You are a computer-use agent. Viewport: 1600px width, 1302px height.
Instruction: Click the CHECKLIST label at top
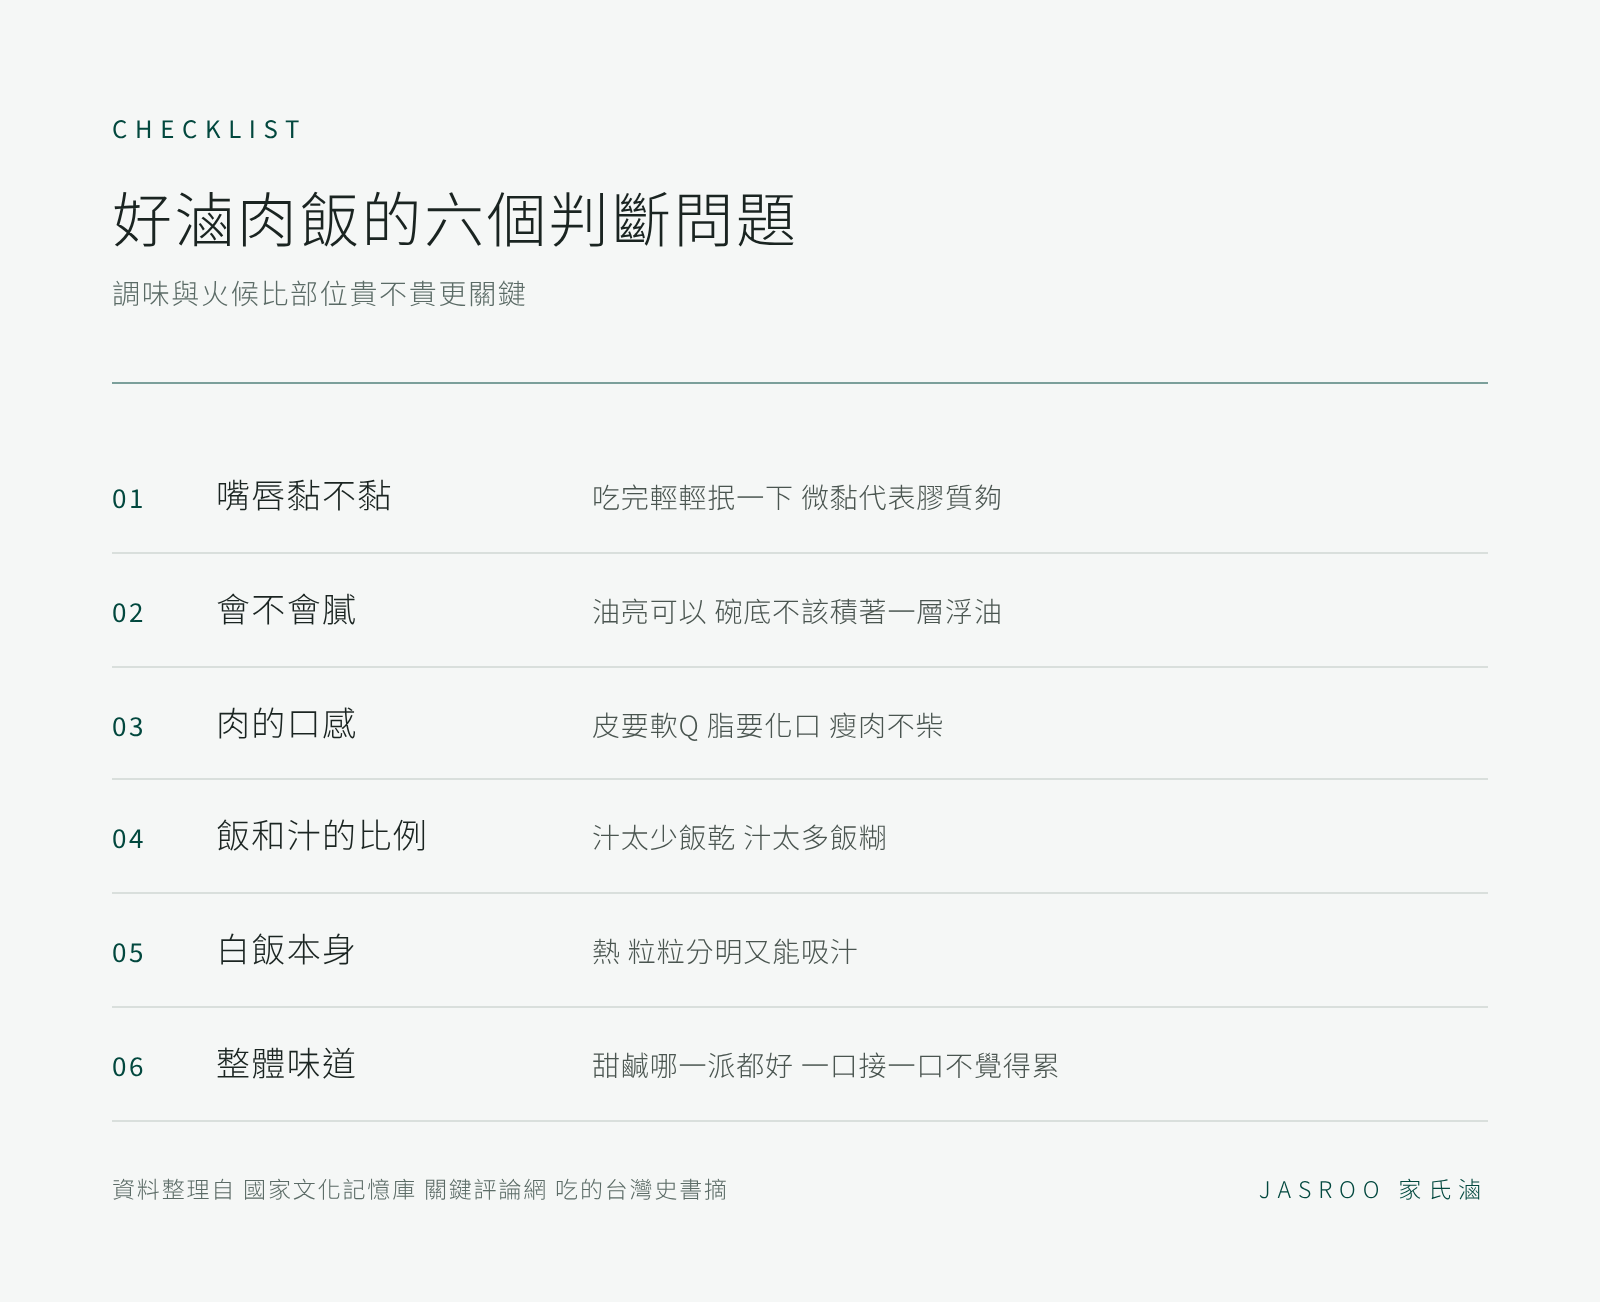pos(206,129)
